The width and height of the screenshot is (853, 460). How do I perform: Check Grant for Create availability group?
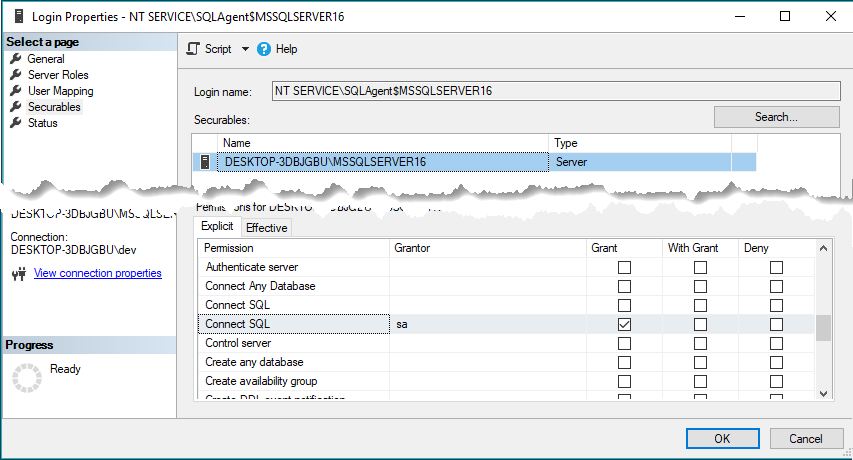(x=625, y=382)
